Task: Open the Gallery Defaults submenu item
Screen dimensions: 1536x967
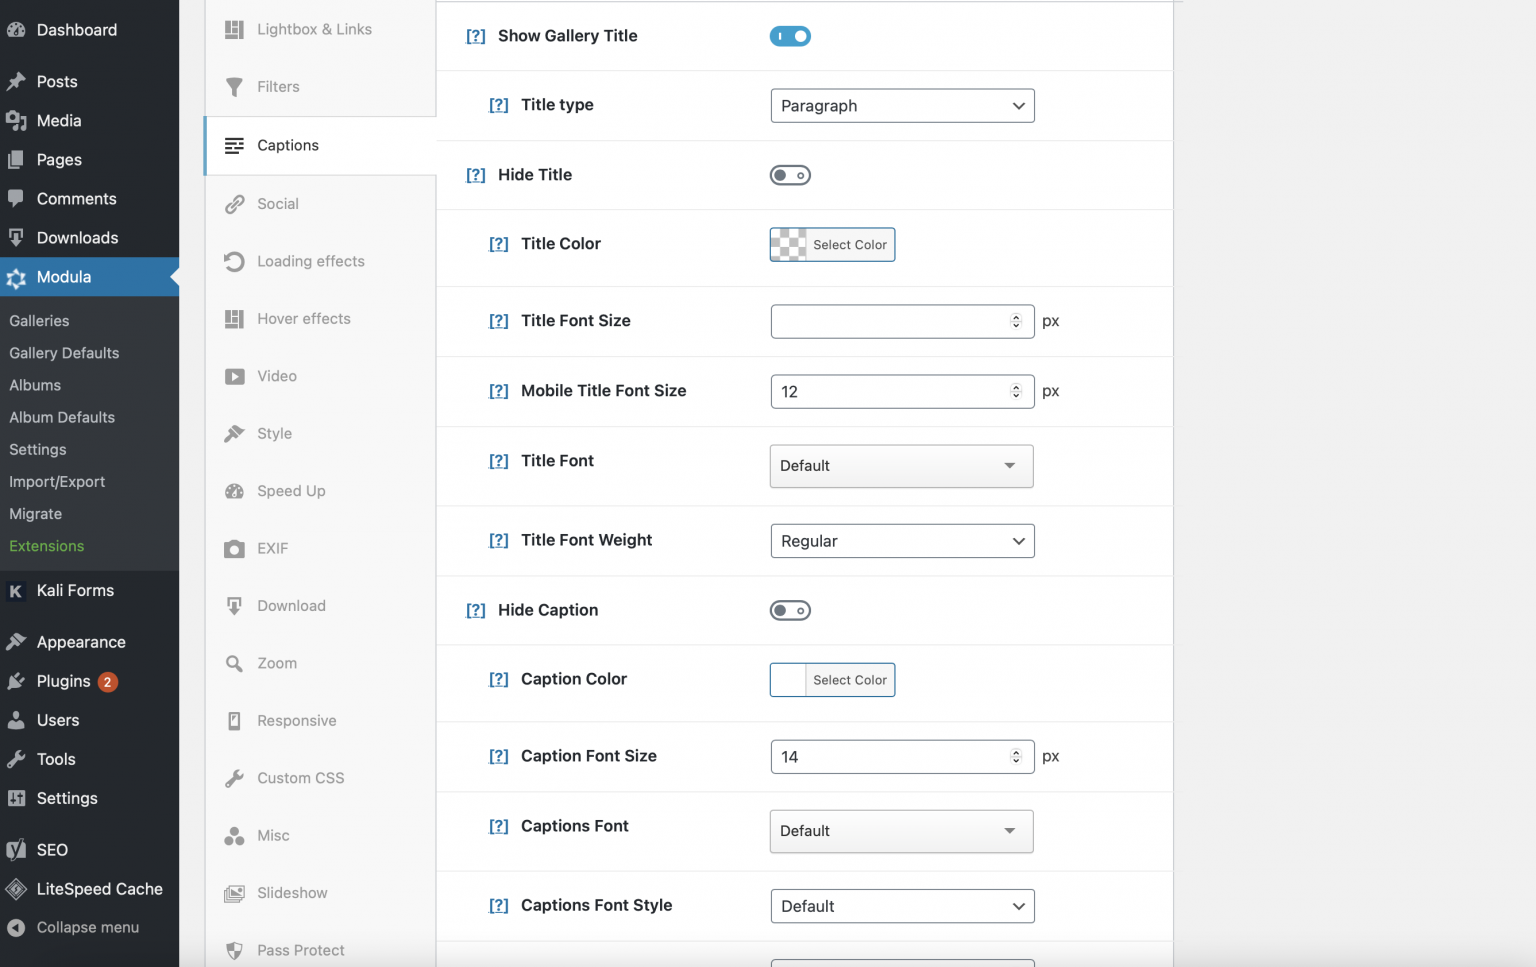Action: coord(64,353)
